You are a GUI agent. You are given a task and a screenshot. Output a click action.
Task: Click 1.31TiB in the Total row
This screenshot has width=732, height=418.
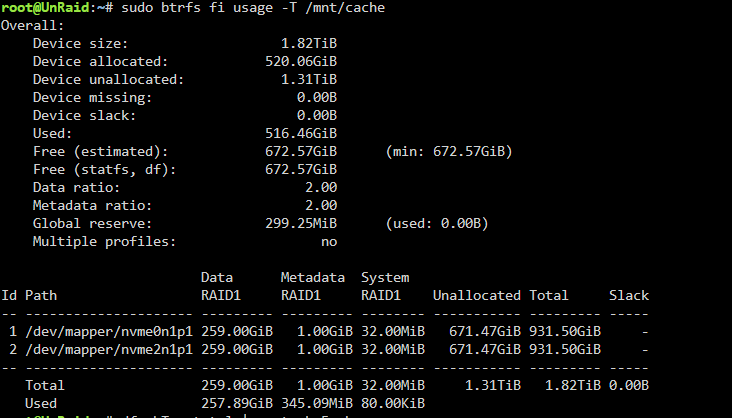(493, 386)
